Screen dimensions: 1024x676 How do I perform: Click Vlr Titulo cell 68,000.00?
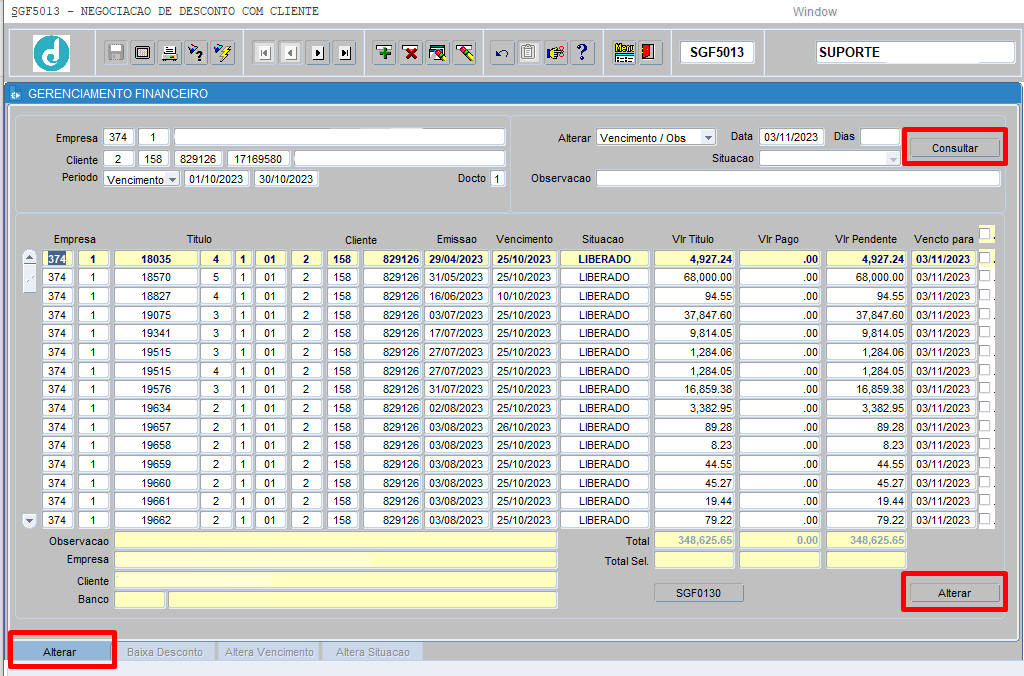(x=694, y=277)
